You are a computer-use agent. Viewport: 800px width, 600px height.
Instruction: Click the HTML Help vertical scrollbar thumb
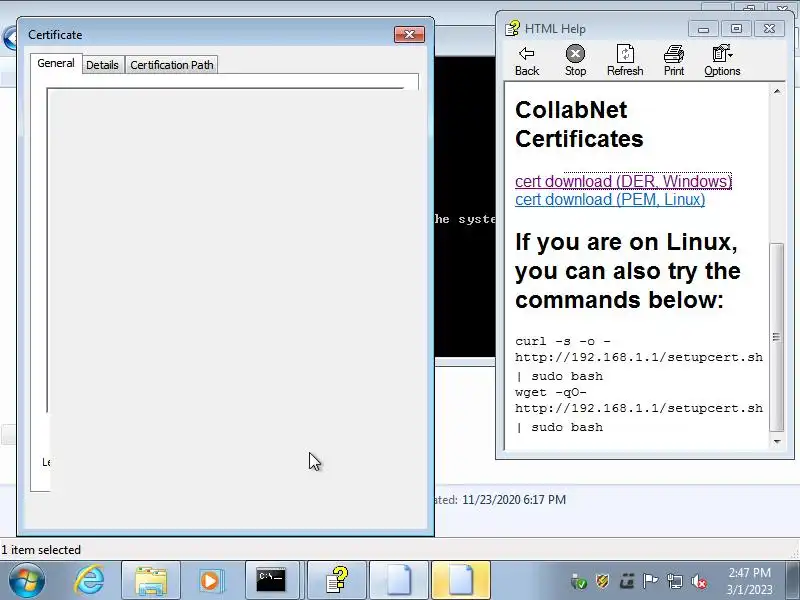(x=777, y=337)
